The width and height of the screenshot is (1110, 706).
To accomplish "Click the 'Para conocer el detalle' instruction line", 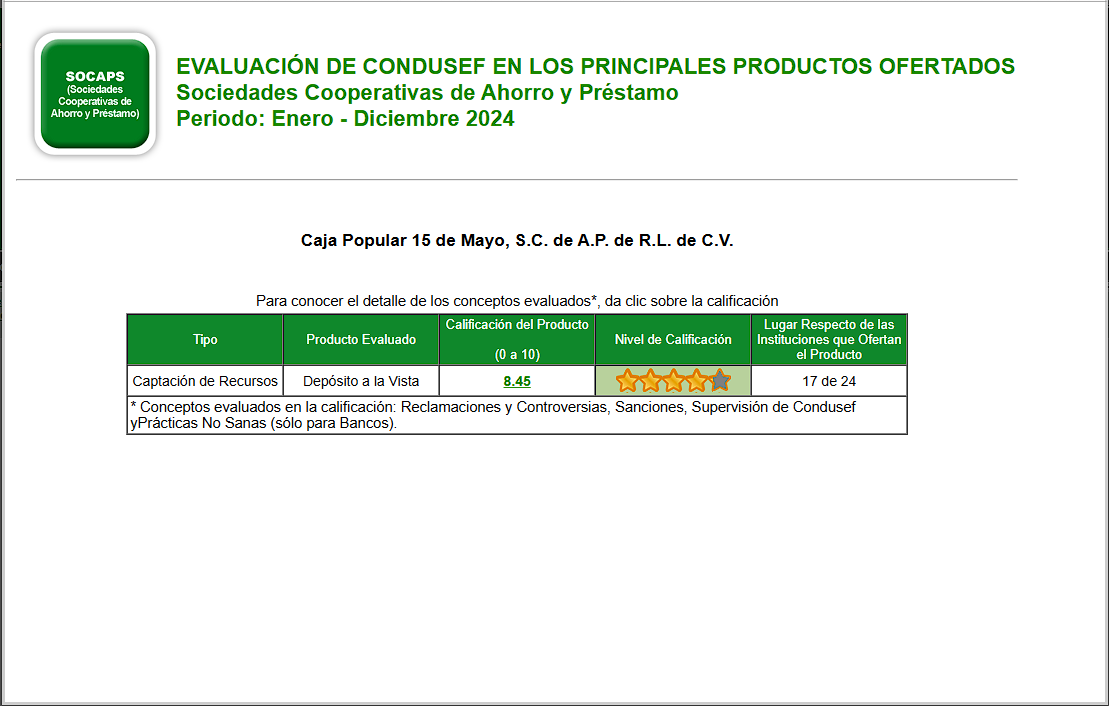I will [x=517, y=301].
